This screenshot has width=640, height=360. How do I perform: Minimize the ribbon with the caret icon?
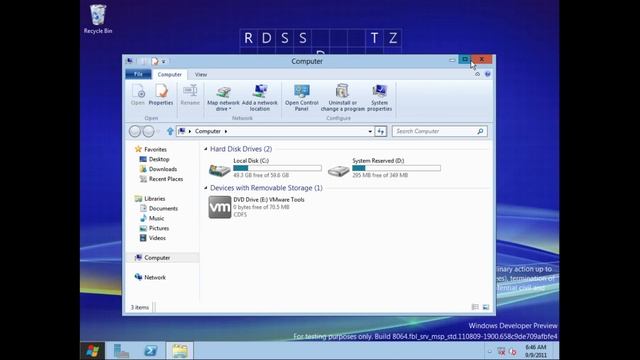(x=477, y=74)
